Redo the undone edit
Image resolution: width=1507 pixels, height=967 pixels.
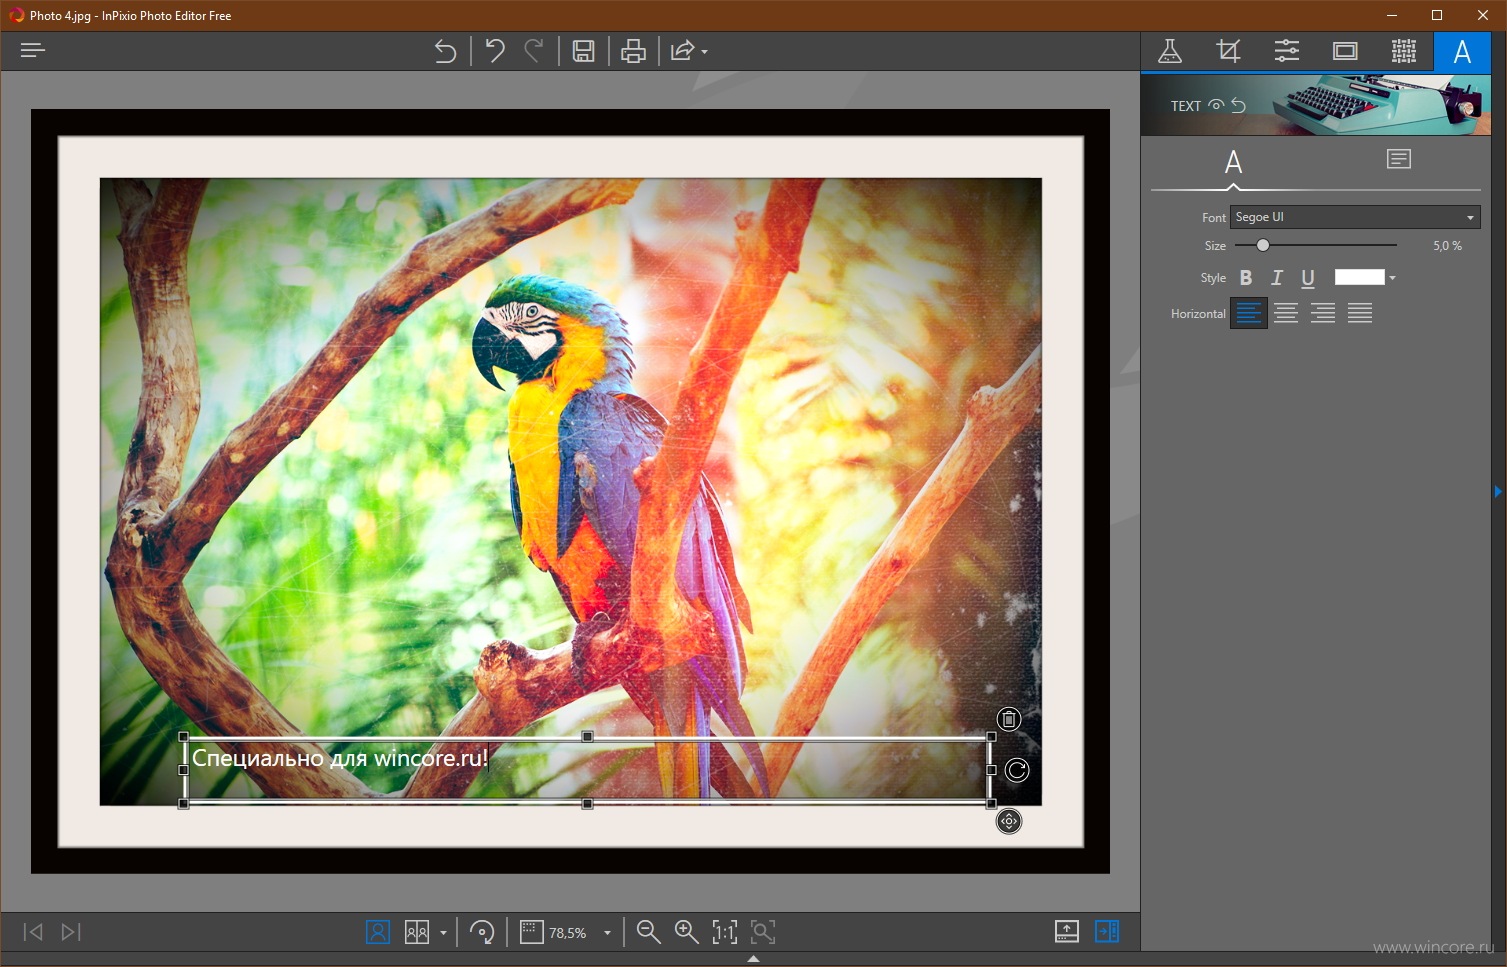click(x=534, y=50)
